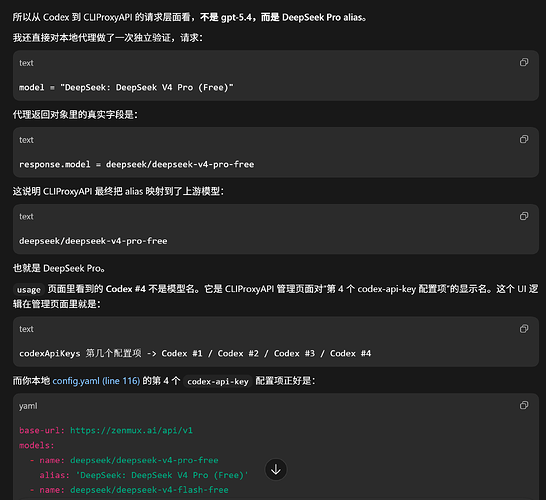Click the response.model = deepseek/deepseek-v4-pro-free line
546x500 pixels.
[136, 164]
